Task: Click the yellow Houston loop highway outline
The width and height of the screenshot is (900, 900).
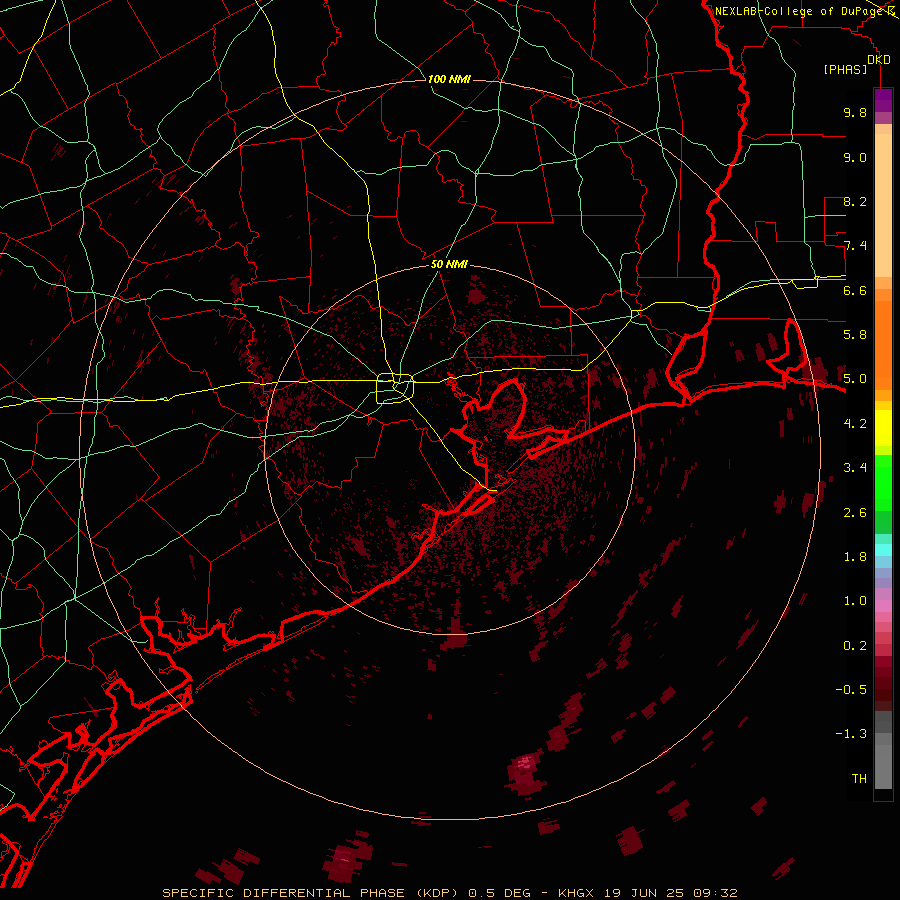Action: (x=395, y=388)
